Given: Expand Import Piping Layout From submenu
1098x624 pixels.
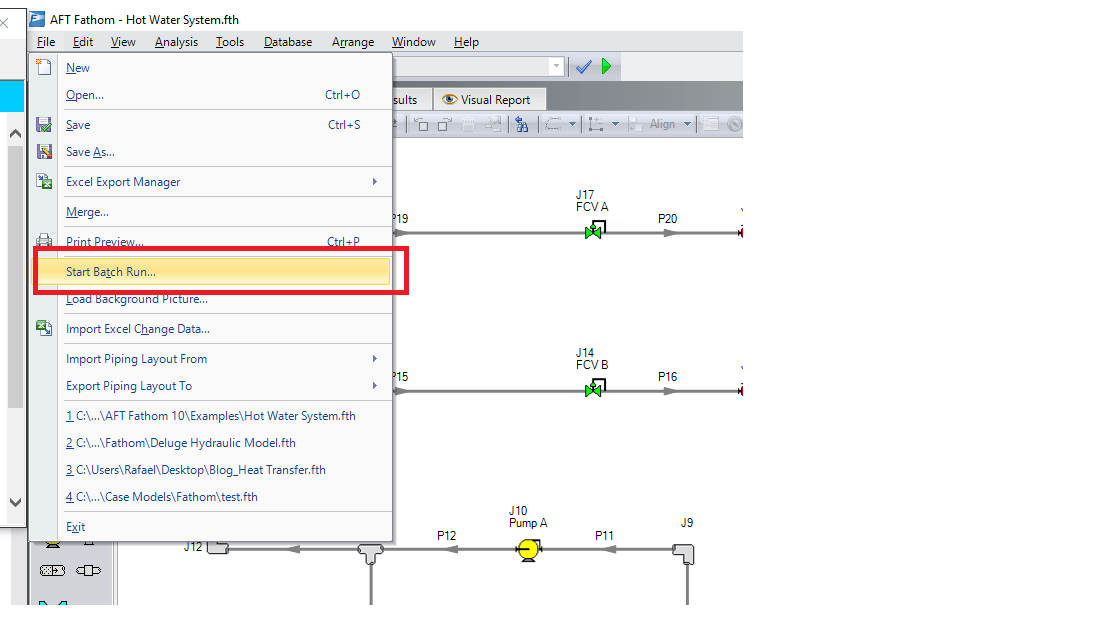Looking at the screenshot, I should pyautogui.click(x=375, y=359).
